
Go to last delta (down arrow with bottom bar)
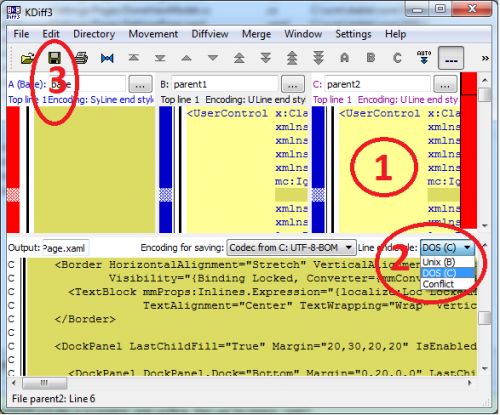pyautogui.click(x=160, y=58)
